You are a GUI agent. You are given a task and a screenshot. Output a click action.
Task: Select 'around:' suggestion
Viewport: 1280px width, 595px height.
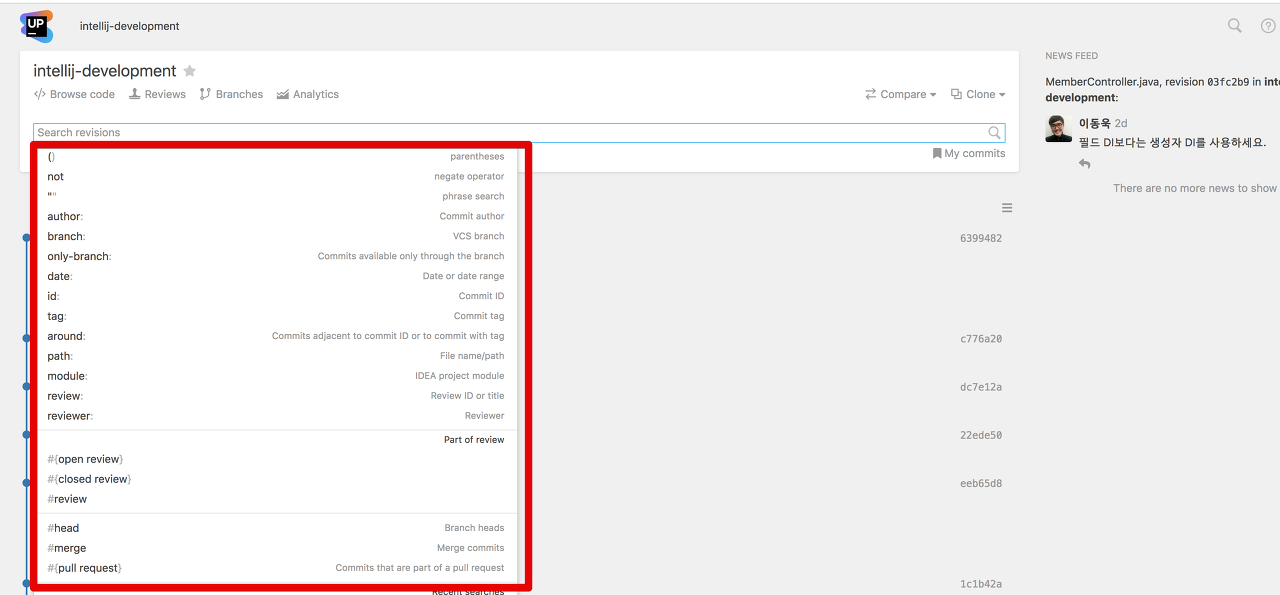(276, 337)
